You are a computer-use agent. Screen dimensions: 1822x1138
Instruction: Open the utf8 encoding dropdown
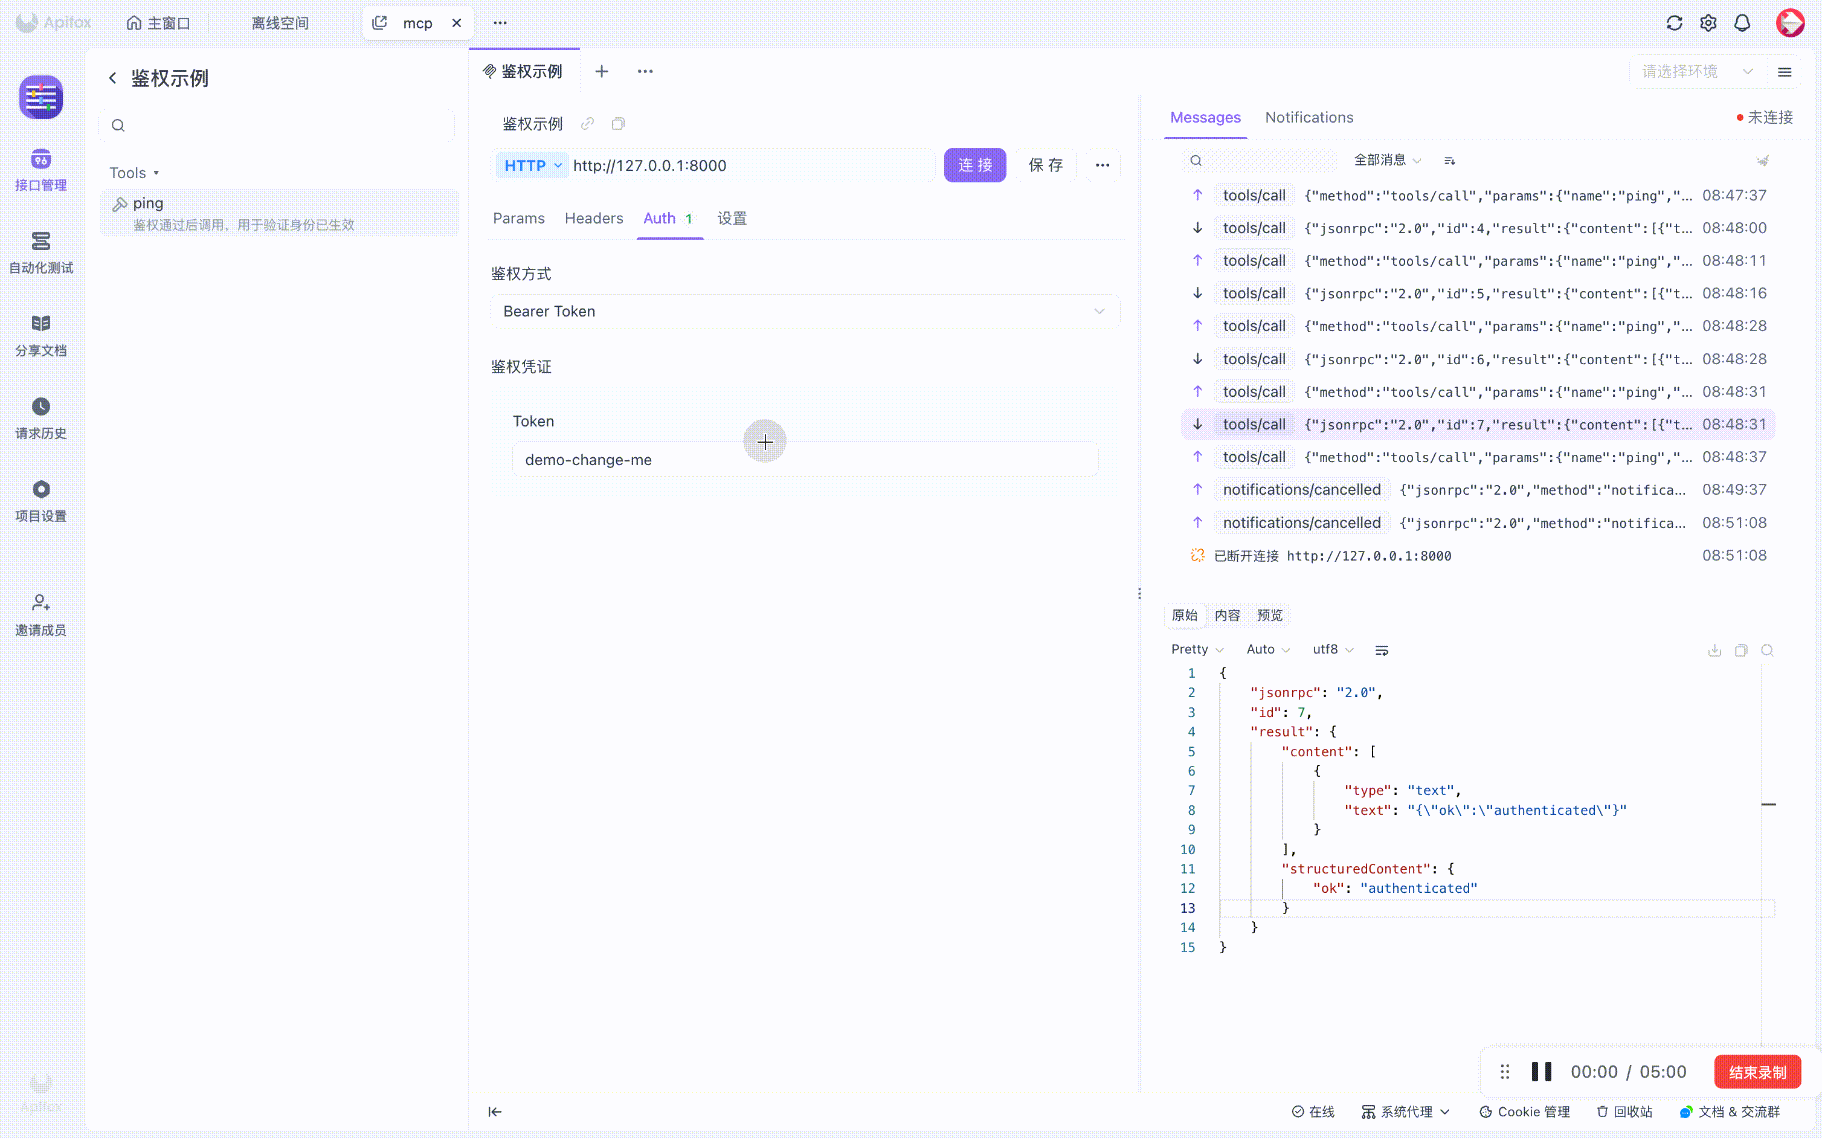pyautogui.click(x=1333, y=649)
